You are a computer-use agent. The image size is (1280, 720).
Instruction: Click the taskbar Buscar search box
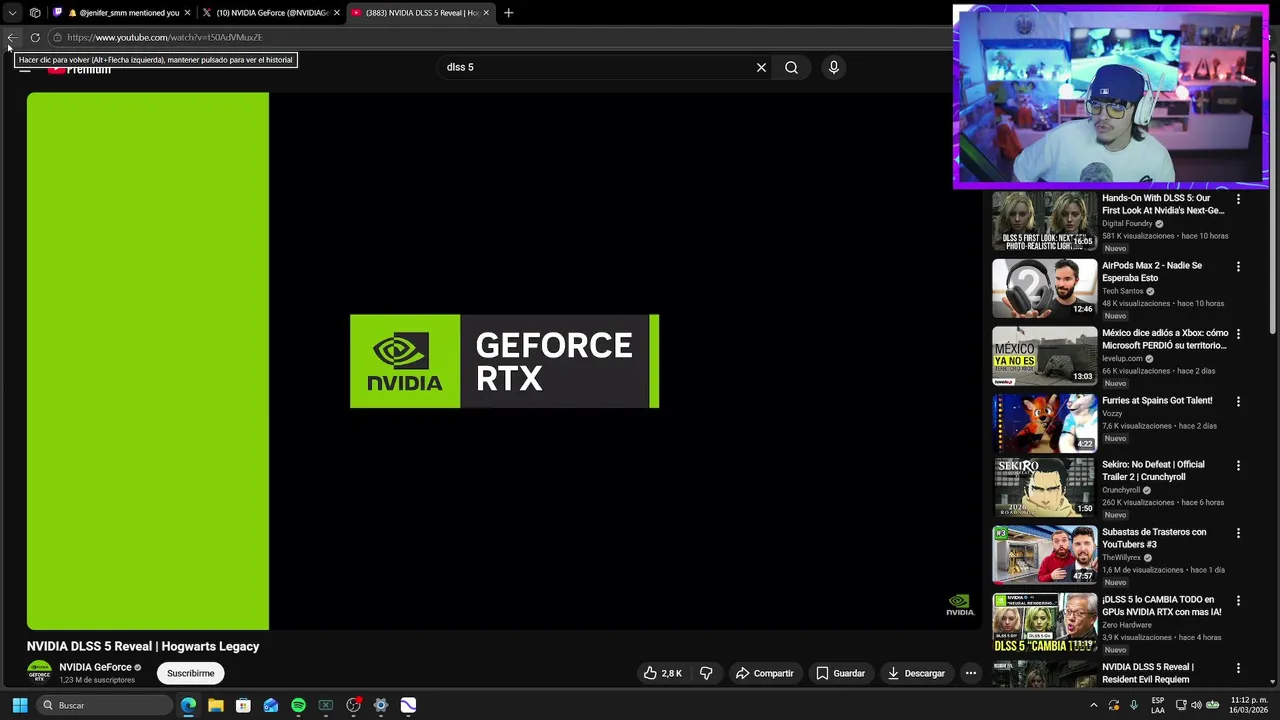105,705
